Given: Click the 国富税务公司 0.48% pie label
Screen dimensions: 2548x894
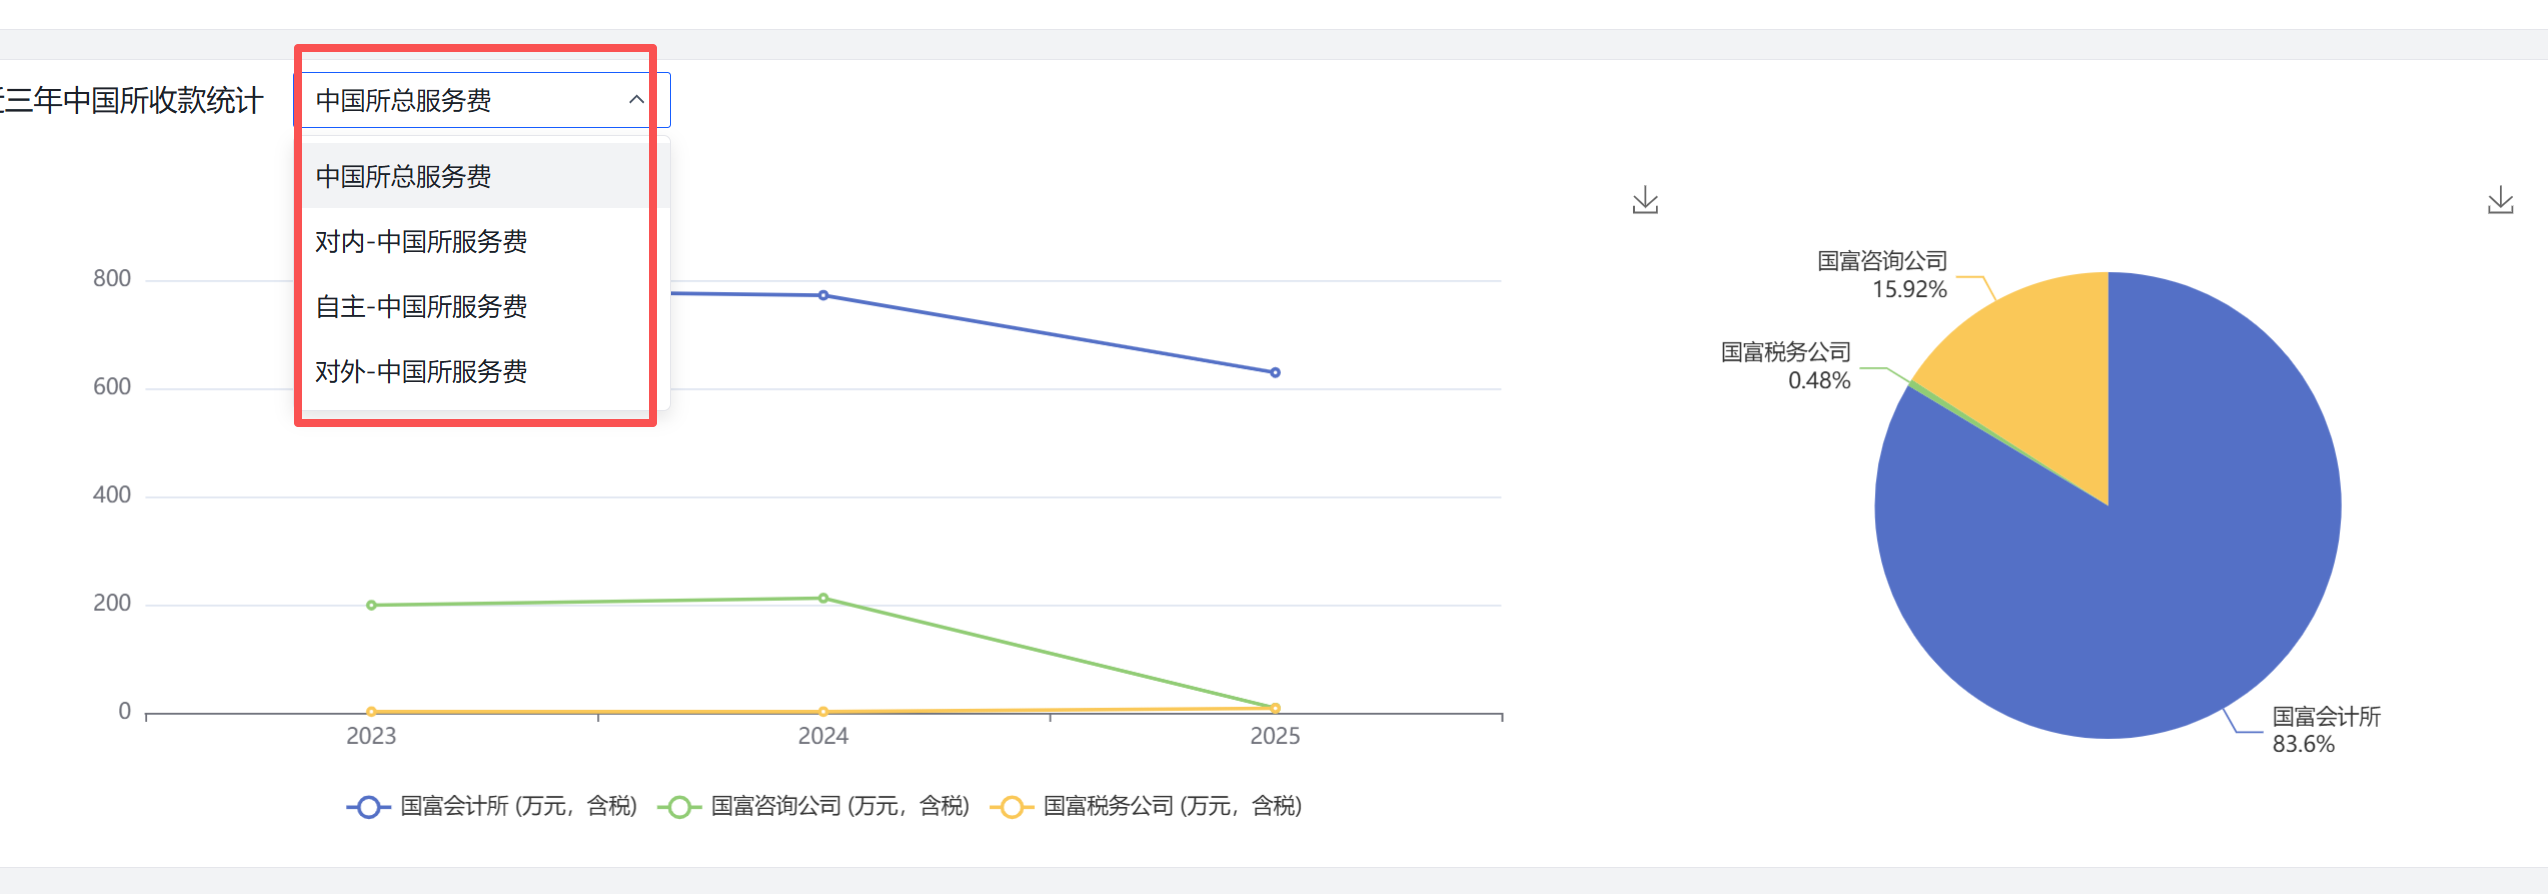Looking at the screenshot, I should coord(1786,366).
